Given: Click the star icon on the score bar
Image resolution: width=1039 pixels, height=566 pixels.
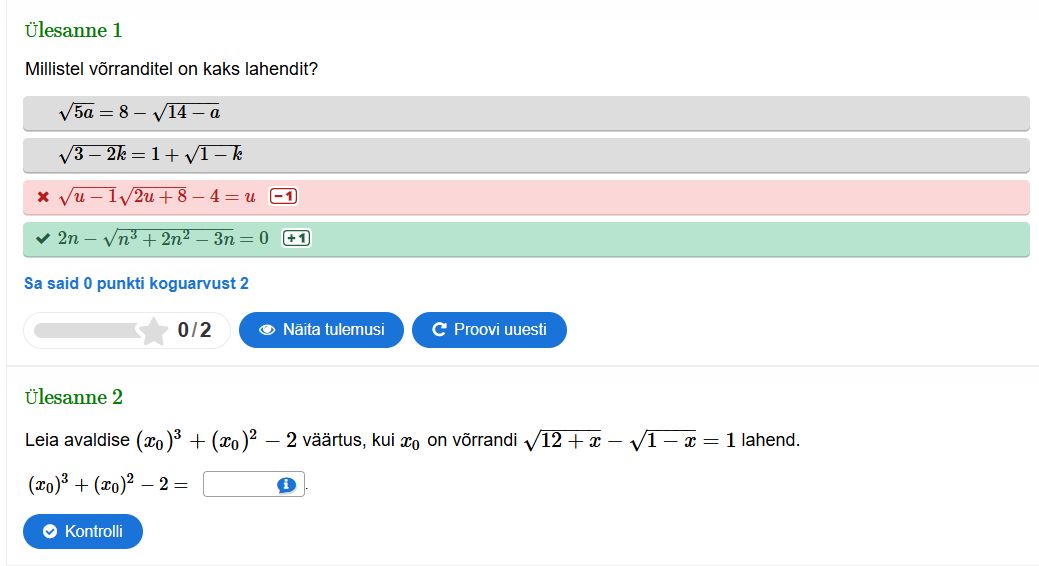Looking at the screenshot, I should pos(153,331).
